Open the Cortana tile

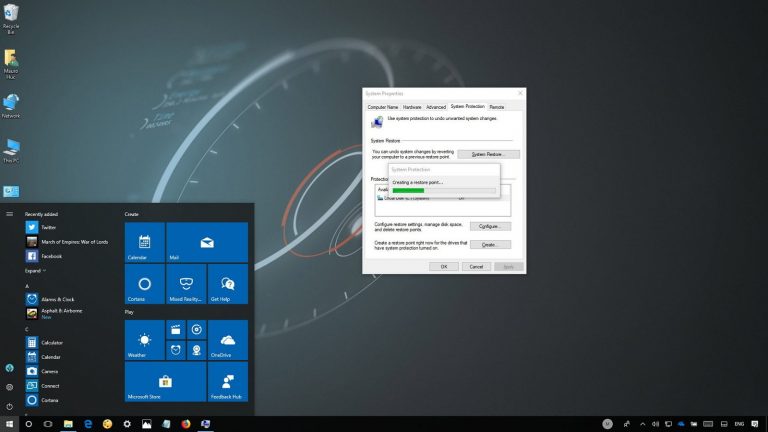144,284
